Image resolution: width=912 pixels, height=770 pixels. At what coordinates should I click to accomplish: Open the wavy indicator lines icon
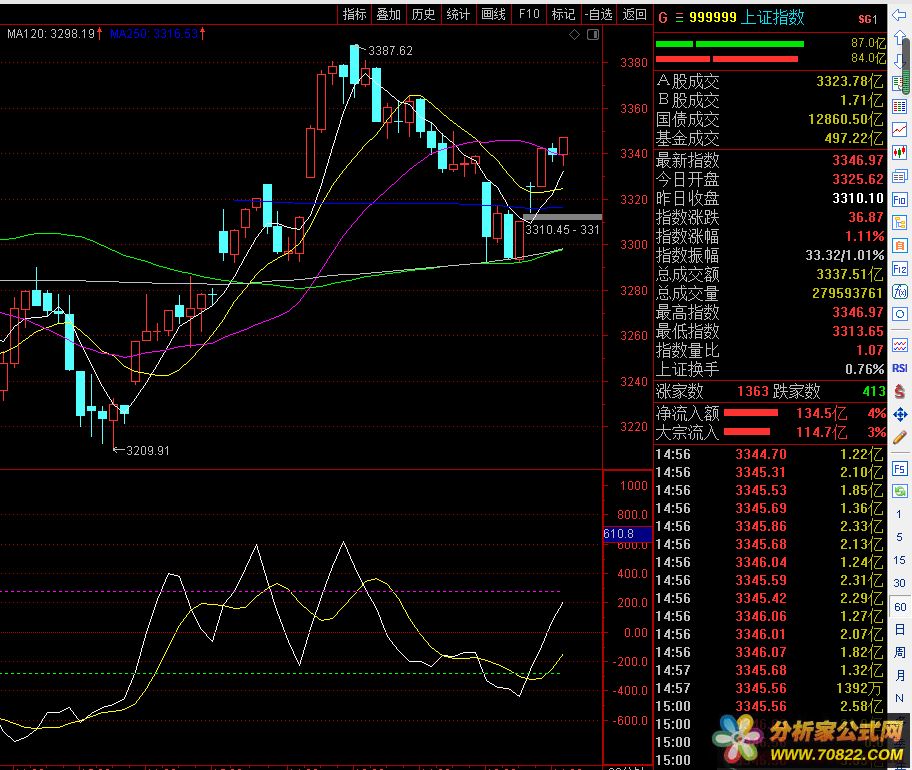pos(899,345)
